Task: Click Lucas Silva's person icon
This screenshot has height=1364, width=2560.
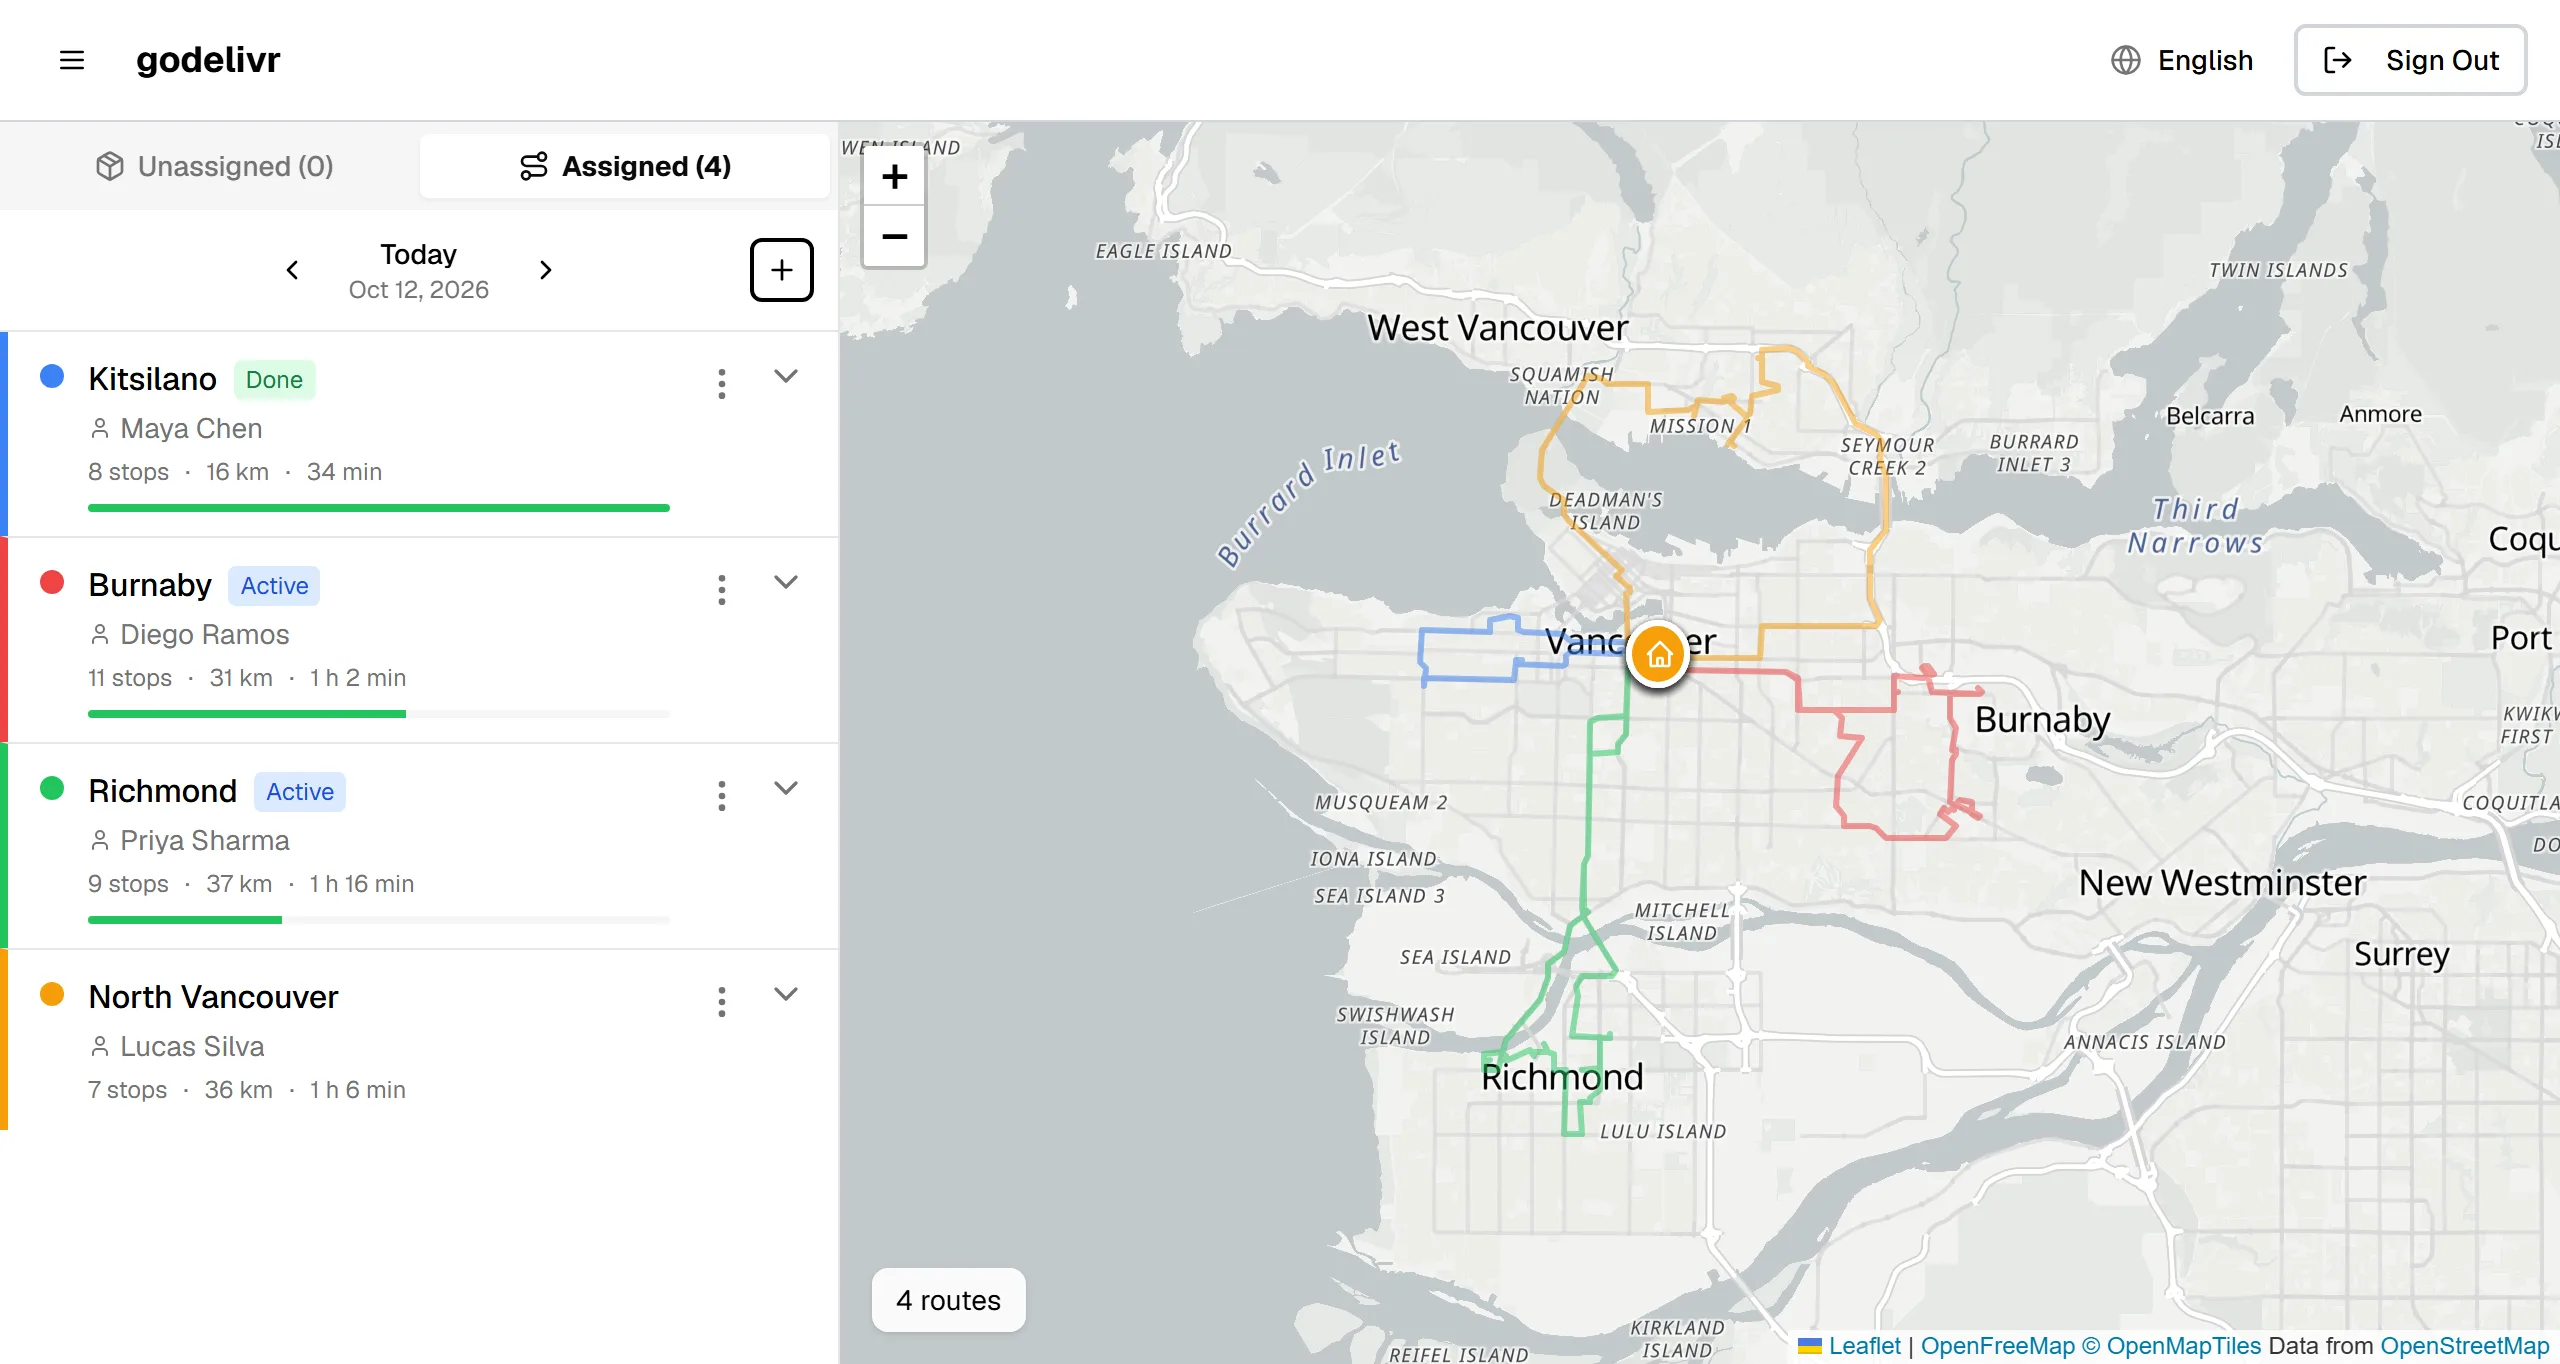Action: (x=99, y=1046)
